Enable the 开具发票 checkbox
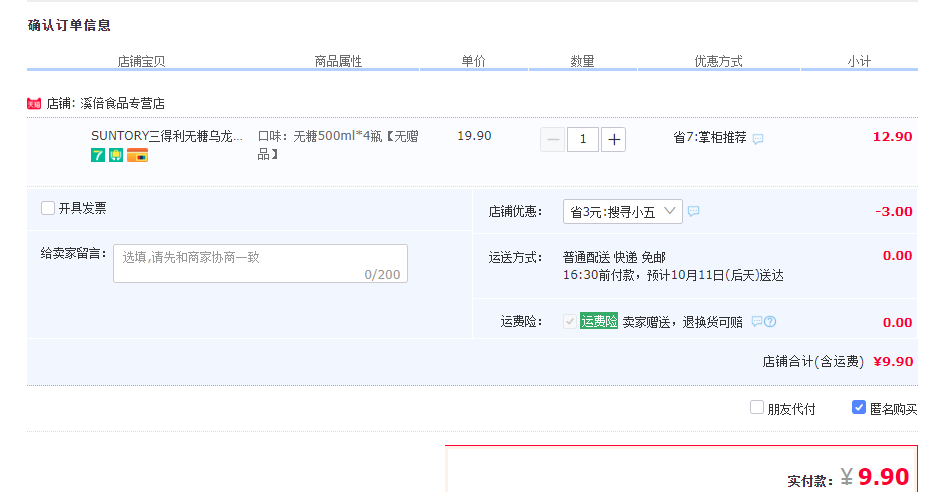 coord(48,208)
